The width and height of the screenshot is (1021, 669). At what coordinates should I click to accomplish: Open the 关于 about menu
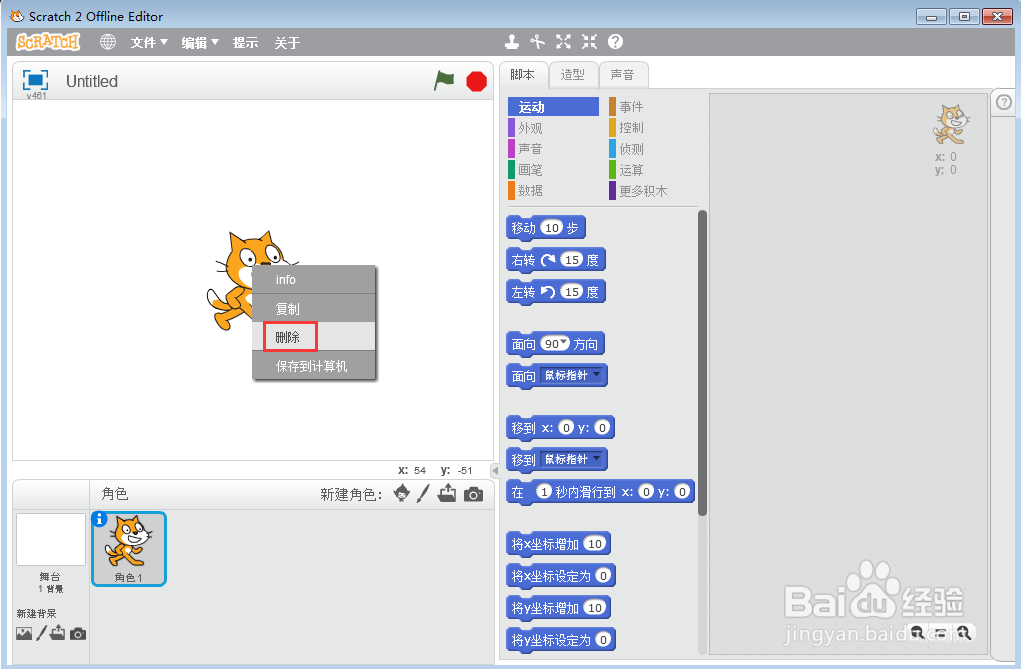[287, 42]
